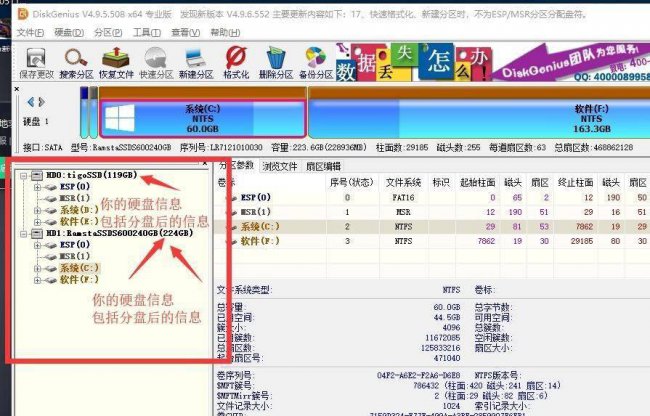Expand ESP(0) under HD0 tigoSSD
The width and height of the screenshot is (650, 416).
coord(37,187)
